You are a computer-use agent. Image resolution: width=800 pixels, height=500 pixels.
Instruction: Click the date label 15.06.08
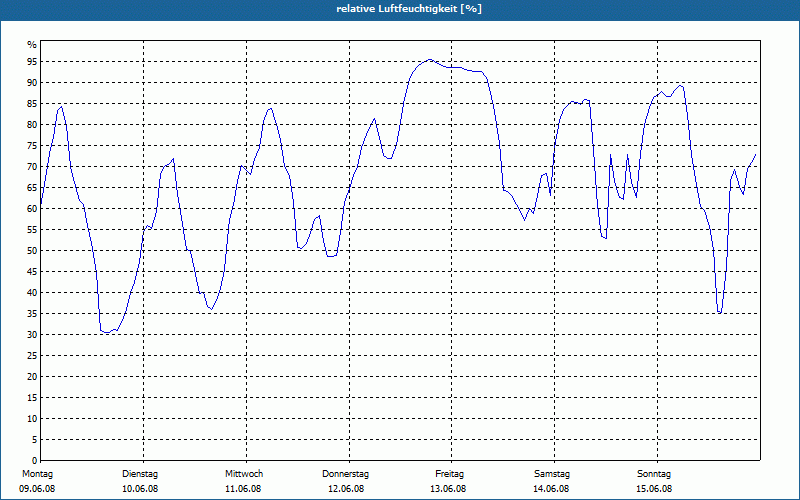pyautogui.click(x=654, y=489)
